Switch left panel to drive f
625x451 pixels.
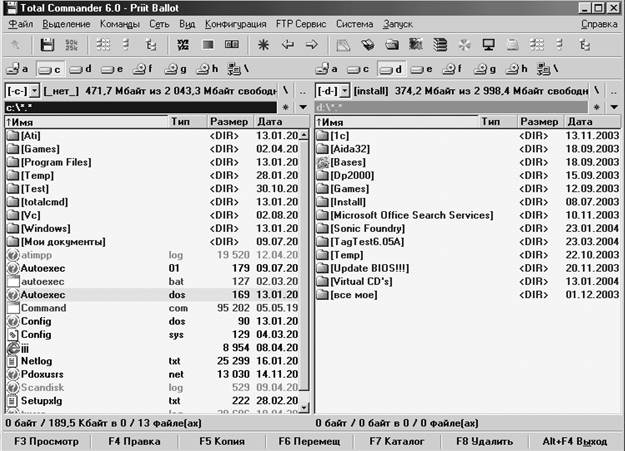pos(143,69)
